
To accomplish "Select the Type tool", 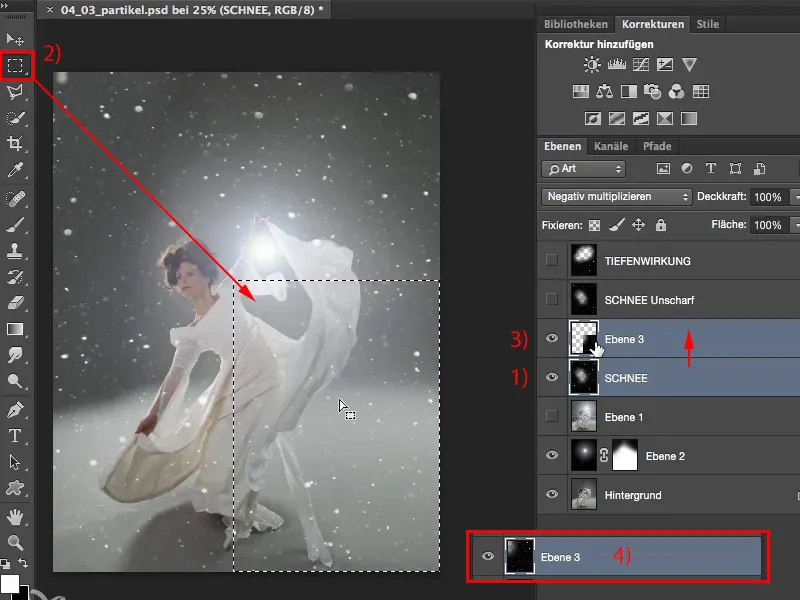I will coord(15,436).
